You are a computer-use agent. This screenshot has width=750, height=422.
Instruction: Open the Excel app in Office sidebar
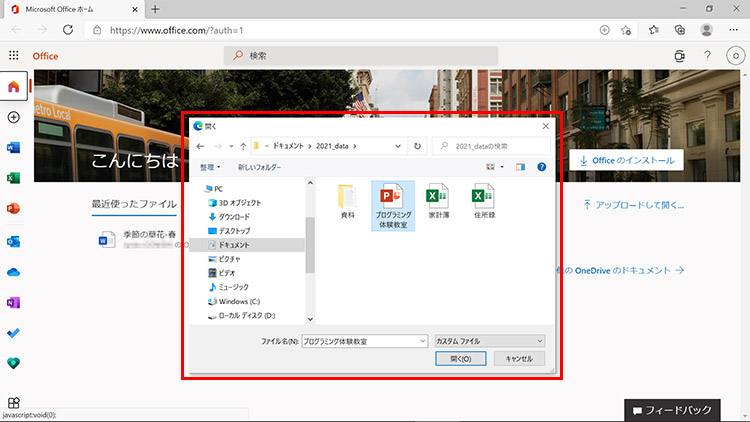pyautogui.click(x=13, y=179)
